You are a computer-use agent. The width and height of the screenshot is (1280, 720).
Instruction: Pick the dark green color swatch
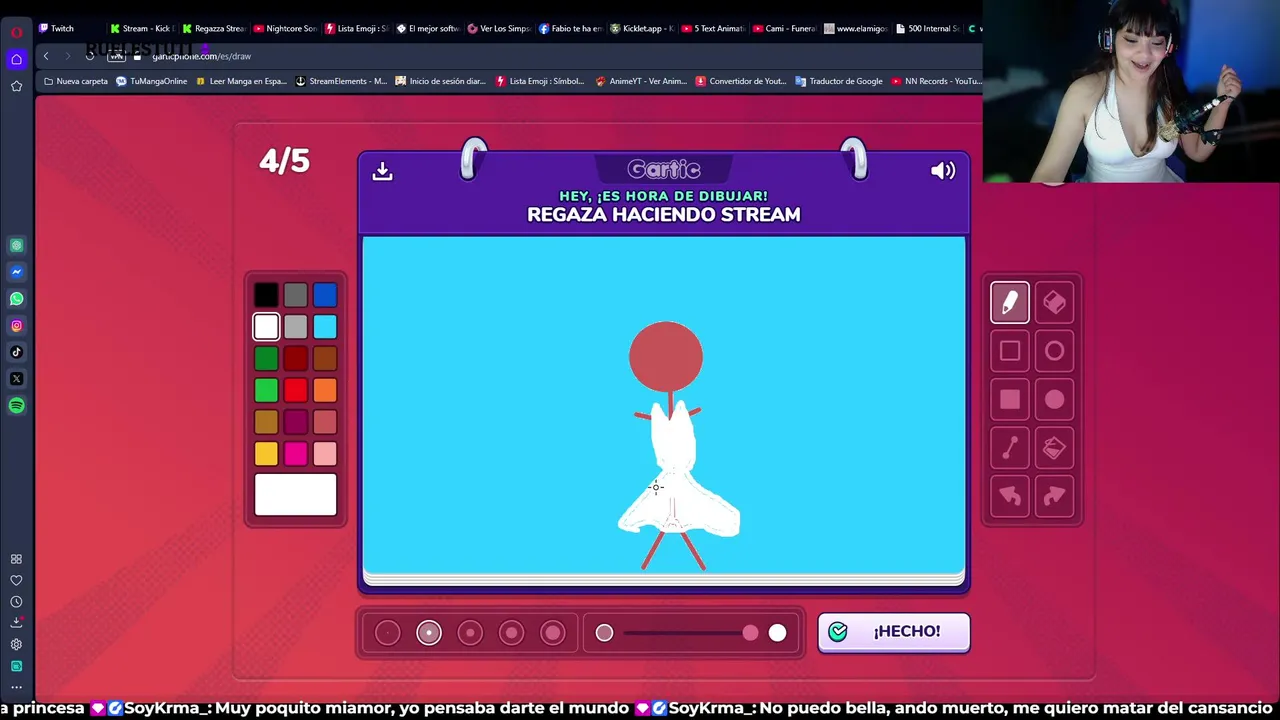pyautogui.click(x=266, y=358)
